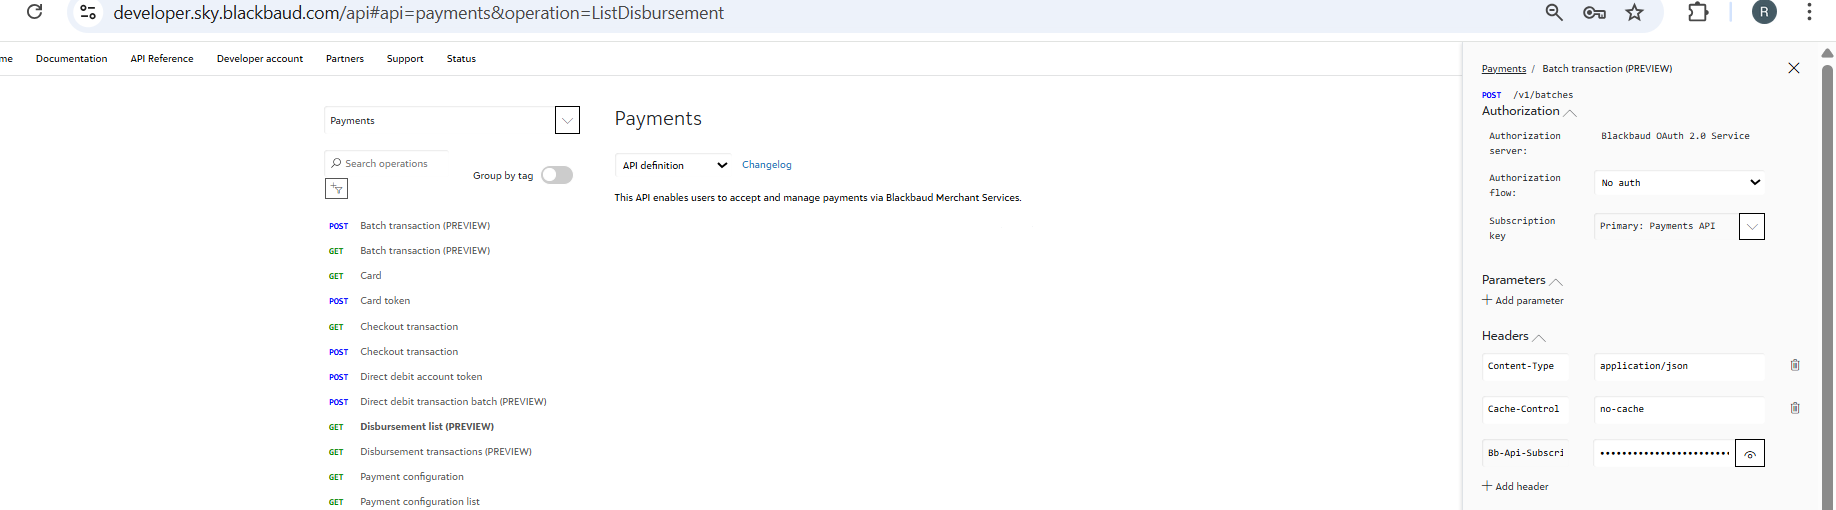Open the Payments API selector dropdown
Viewport: 1836px width, 510px height.
pyautogui.click(x=567, y=120)
